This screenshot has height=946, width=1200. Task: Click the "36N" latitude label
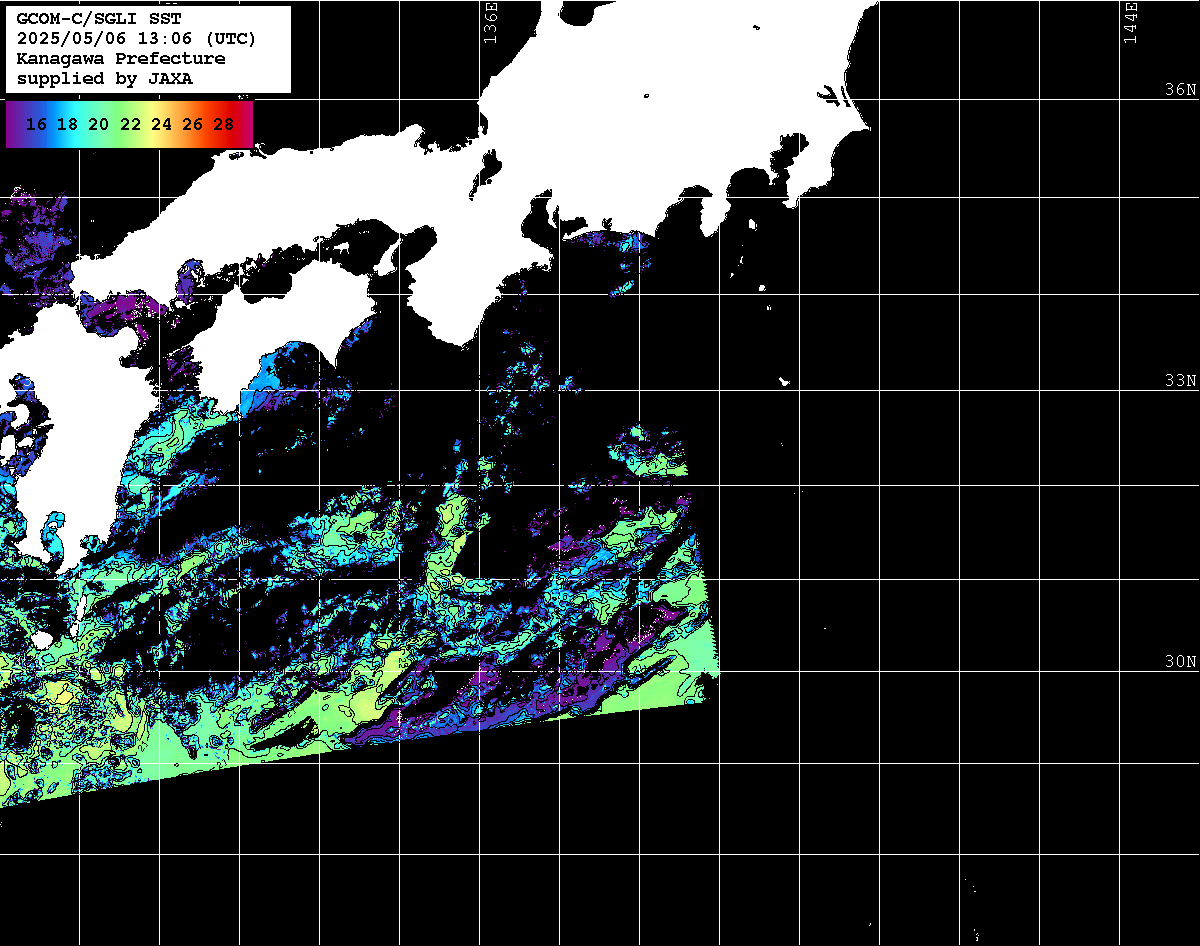point(1181,90)
